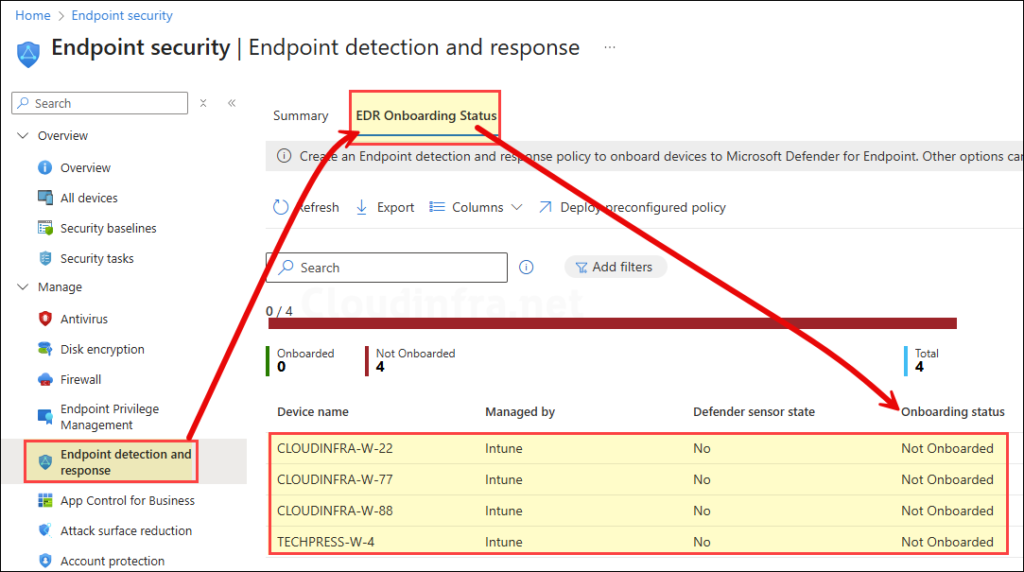Viewport: 1024px width, 572px height.
Task: Sort by Onboarding status column header
Action: (953, 412)
